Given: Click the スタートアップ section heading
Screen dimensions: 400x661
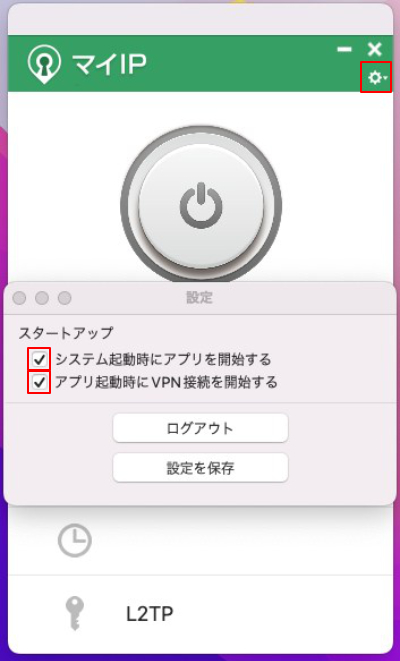Looking at the screenshot, I should (x=66, y=333).
